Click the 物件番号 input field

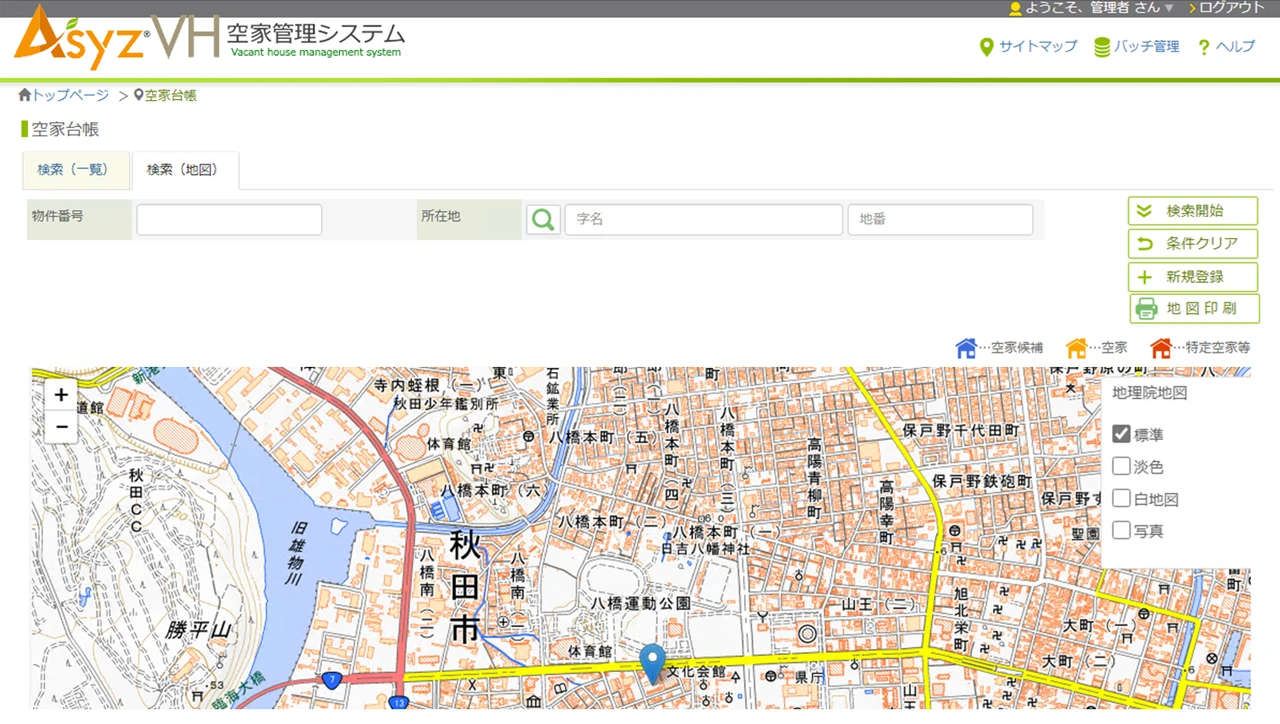[x=229, y=220]
